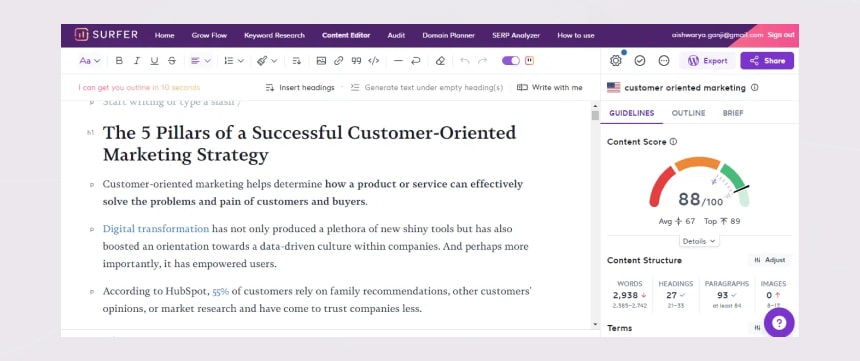Click the checkmark circle icon

[640, 61]
